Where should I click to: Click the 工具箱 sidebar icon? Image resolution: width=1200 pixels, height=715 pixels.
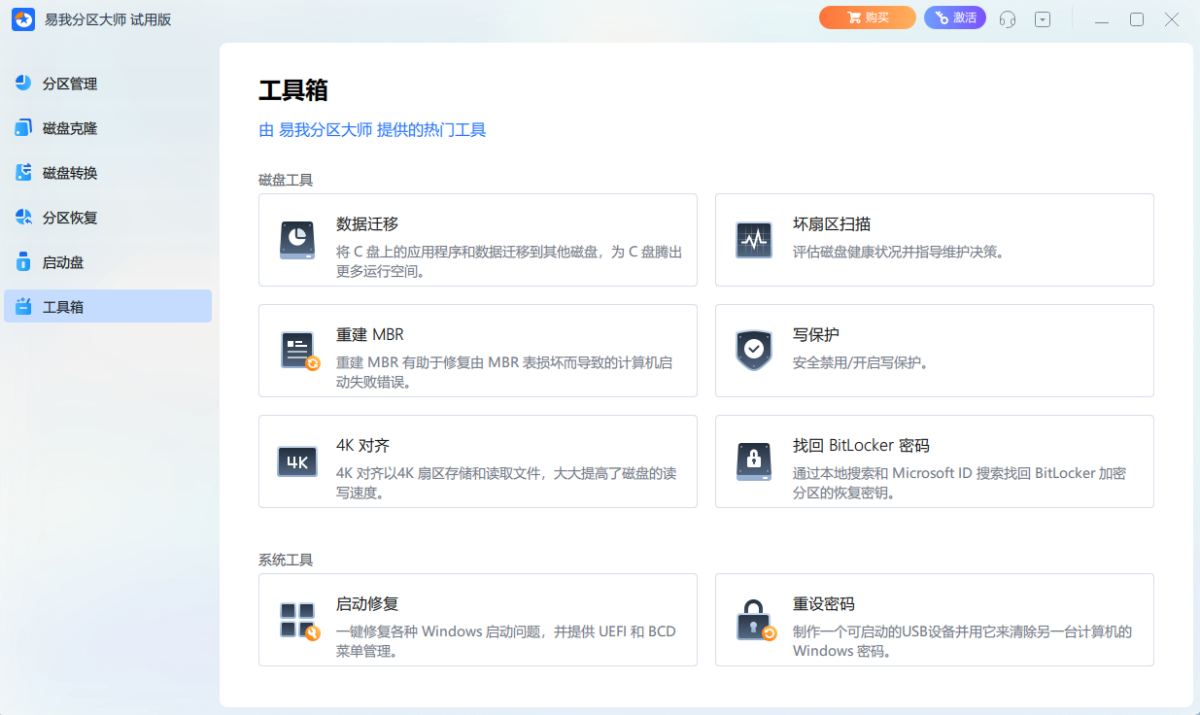[23, 306]
